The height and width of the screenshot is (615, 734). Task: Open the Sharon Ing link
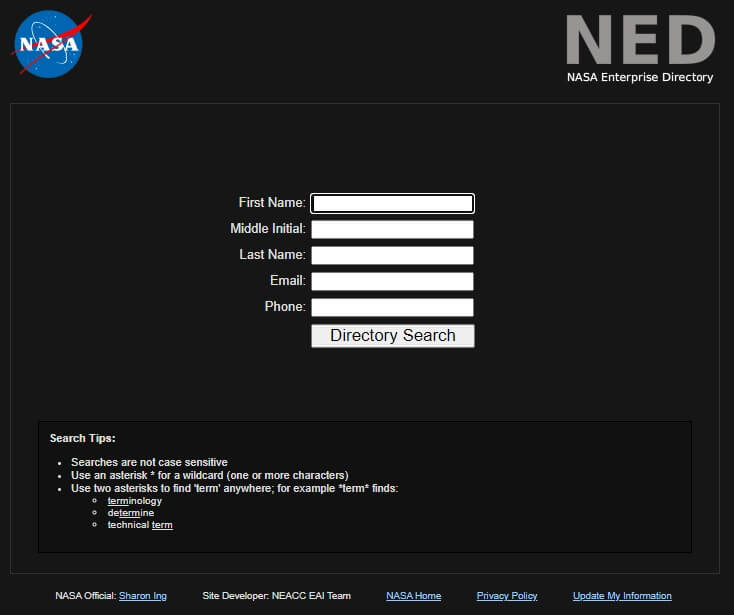(142, 596)
